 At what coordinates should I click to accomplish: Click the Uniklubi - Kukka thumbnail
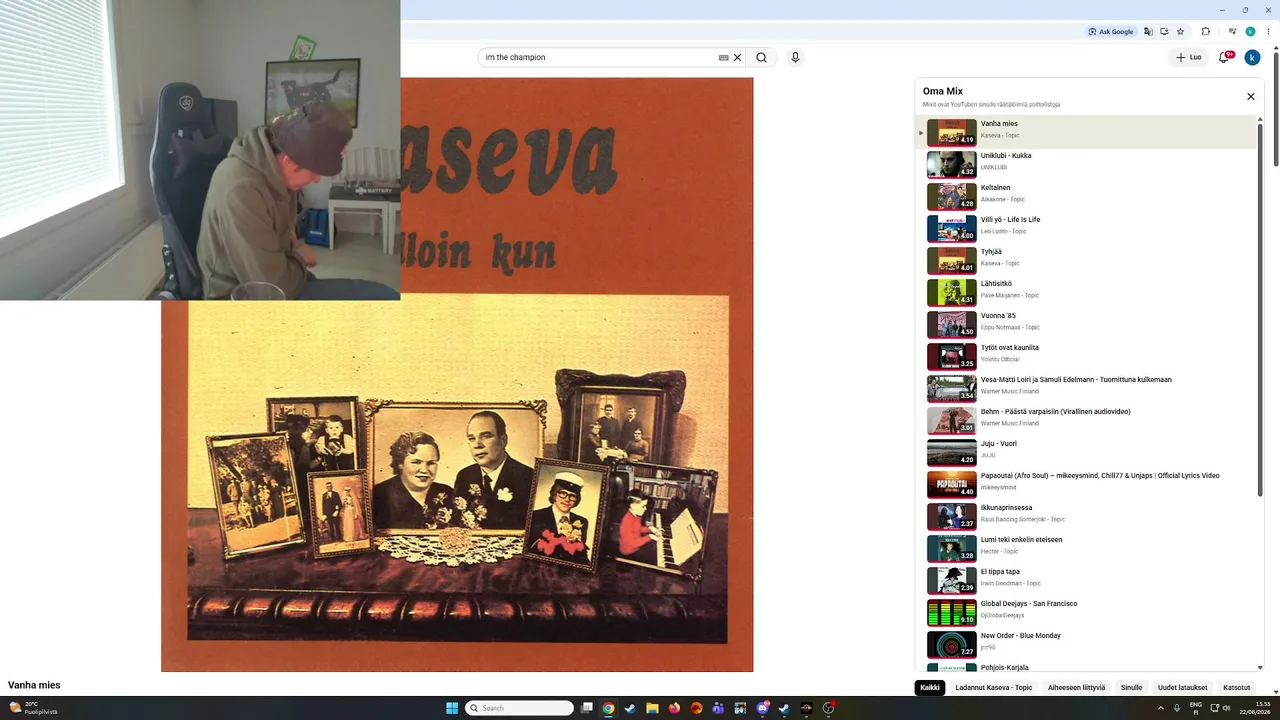(x=952, y=165)
